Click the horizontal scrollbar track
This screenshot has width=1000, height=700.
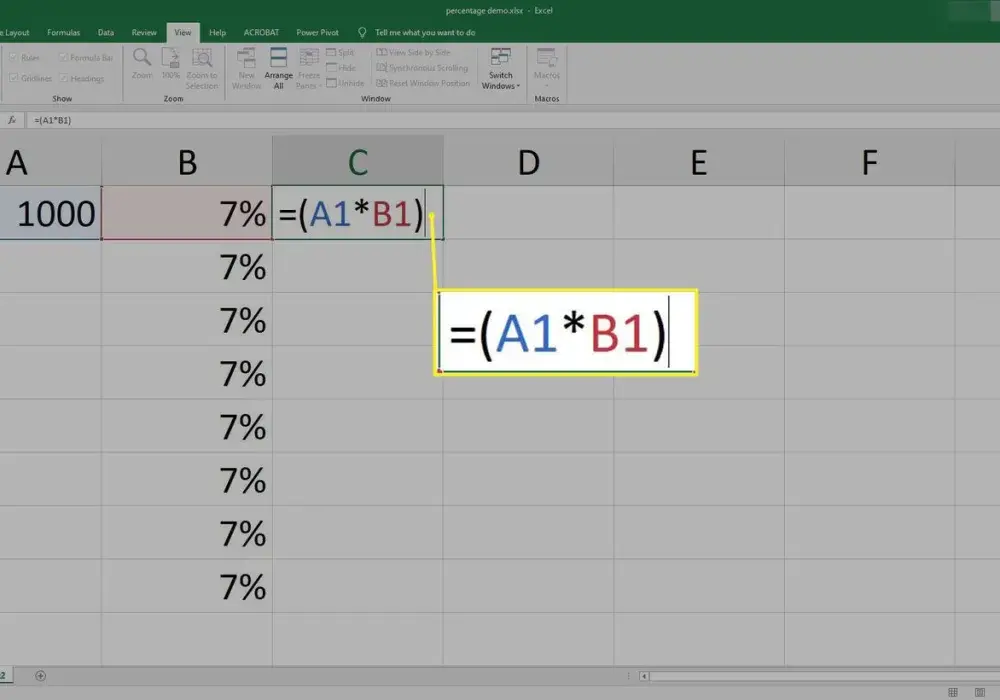pyautogui.click(x=825, y=676)
